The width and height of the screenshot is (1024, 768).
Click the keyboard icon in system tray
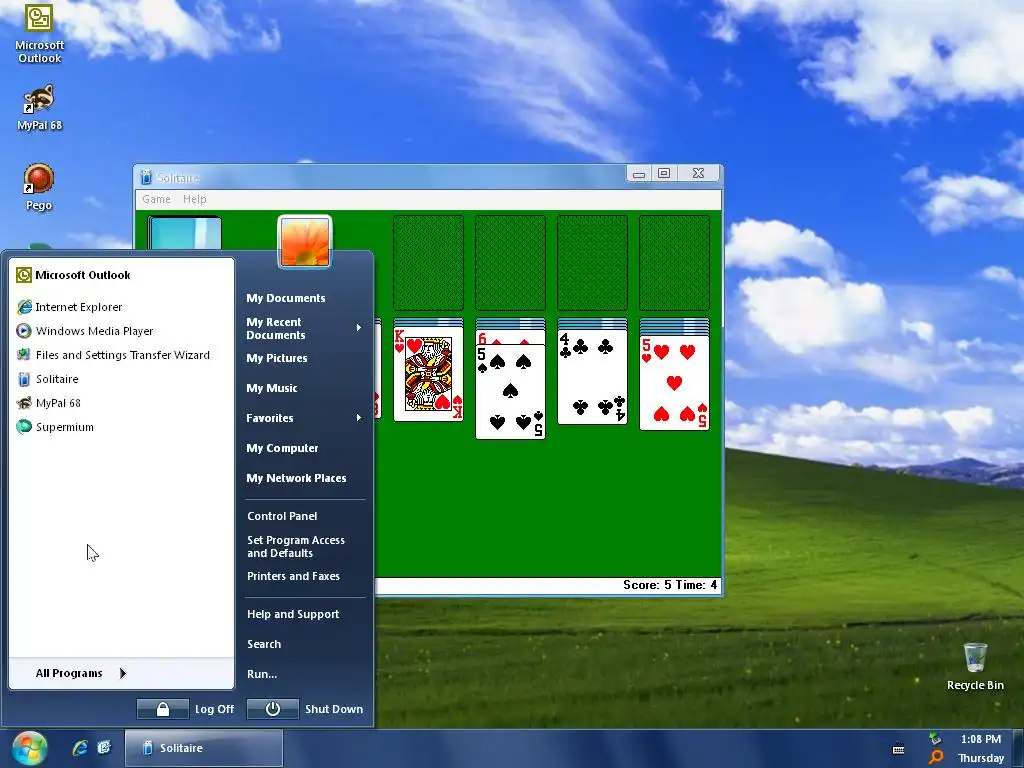tap(899, 749)
